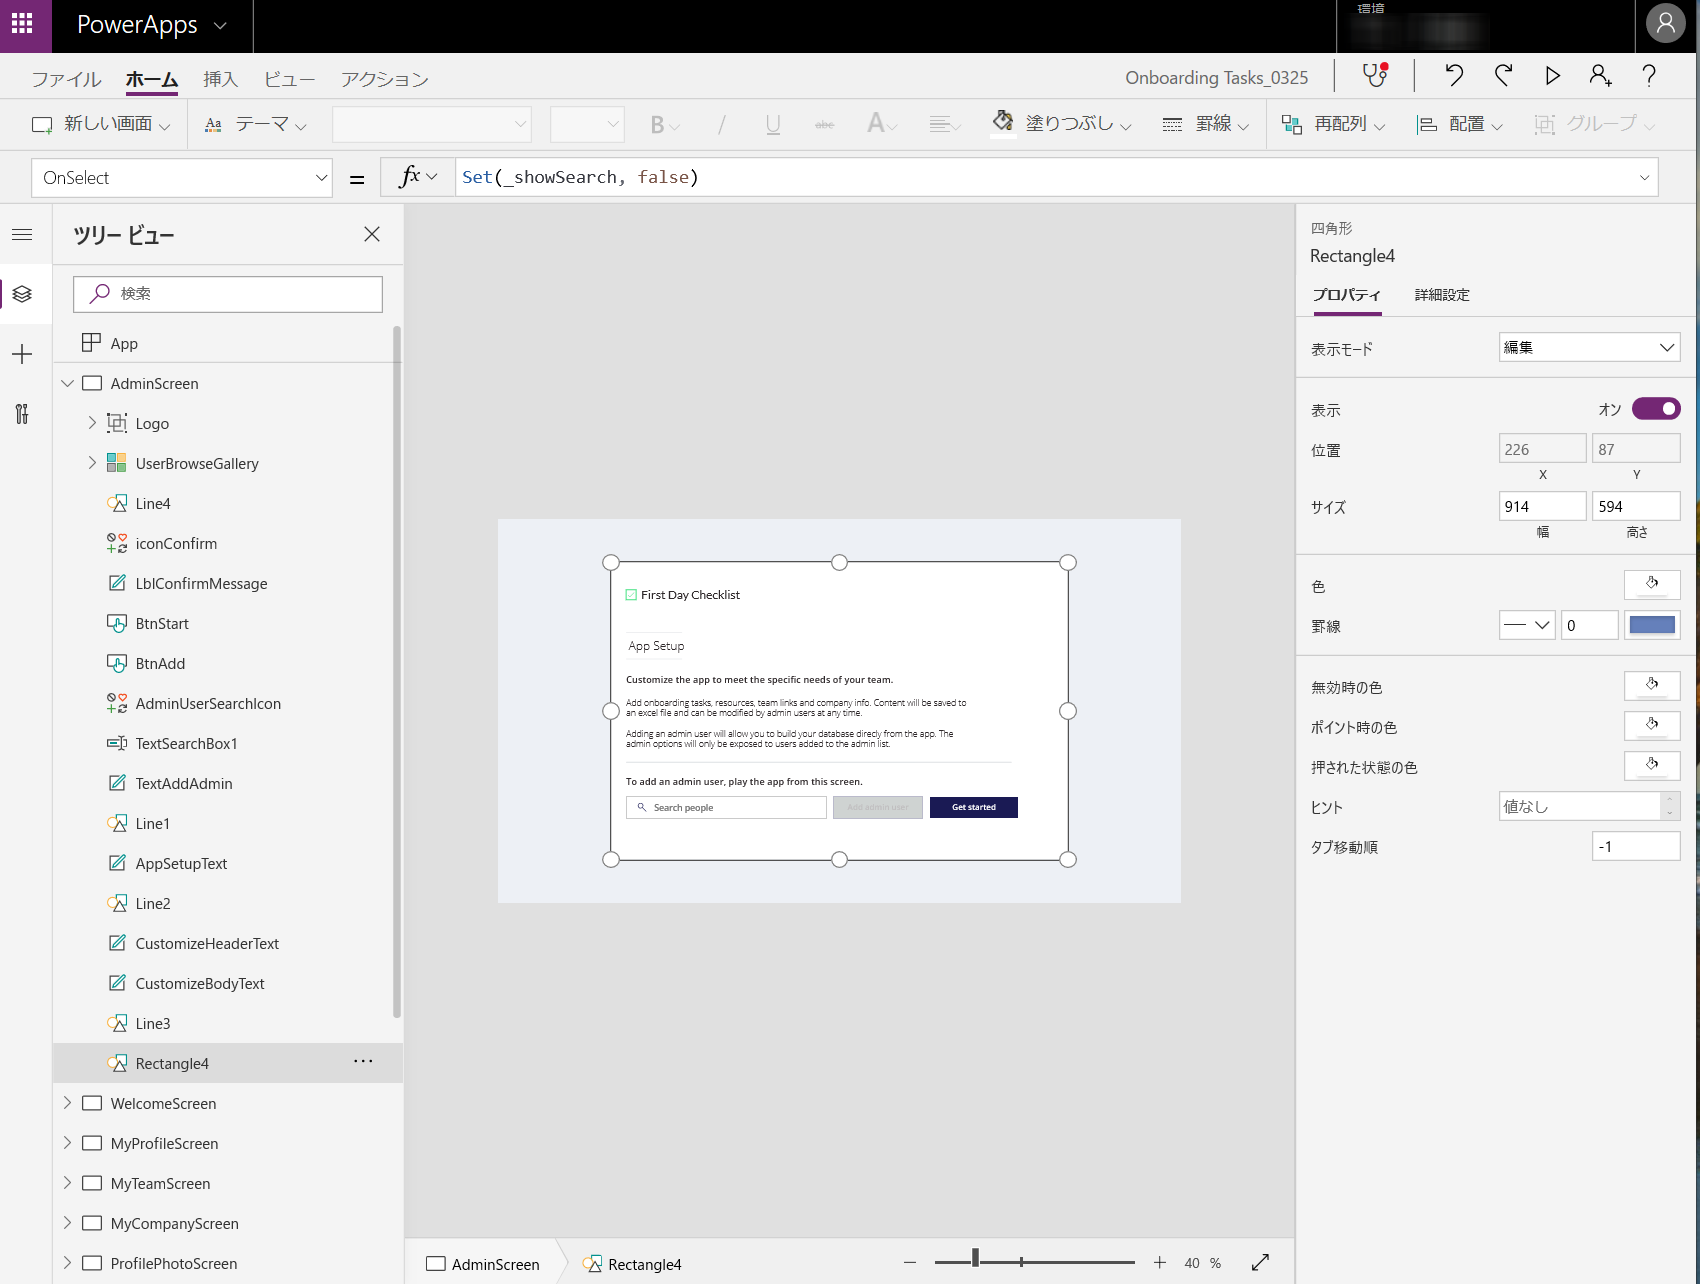Zoom out with the minus icon
The height and width of the screenshot is (1284, 1700).
pos(910,1263)
